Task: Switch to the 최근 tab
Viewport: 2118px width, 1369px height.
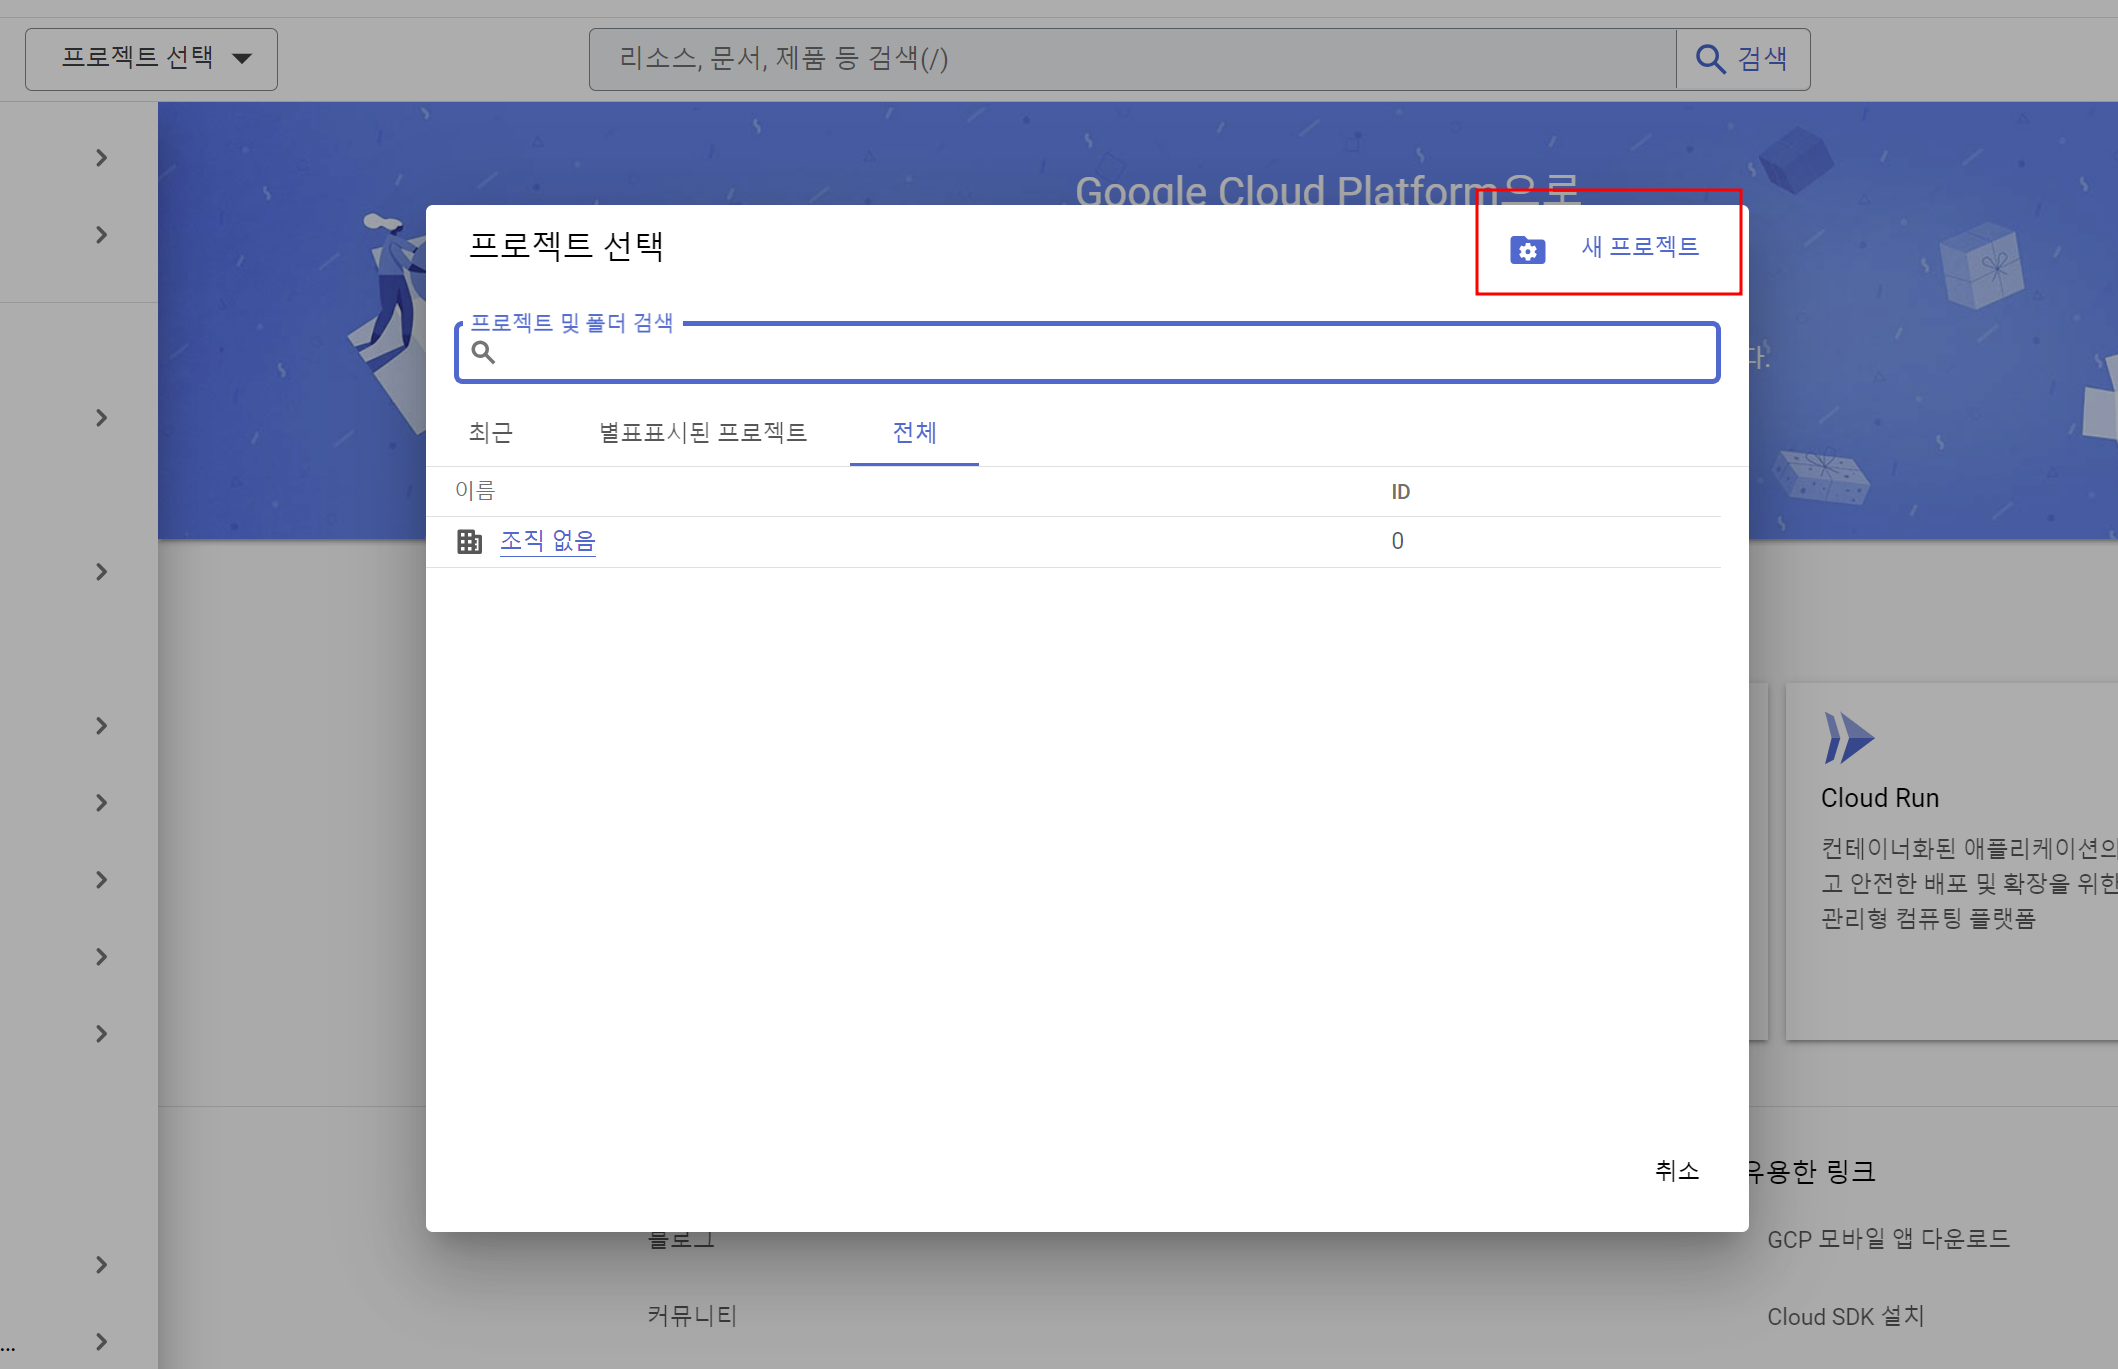Action: tap(490, 432)
